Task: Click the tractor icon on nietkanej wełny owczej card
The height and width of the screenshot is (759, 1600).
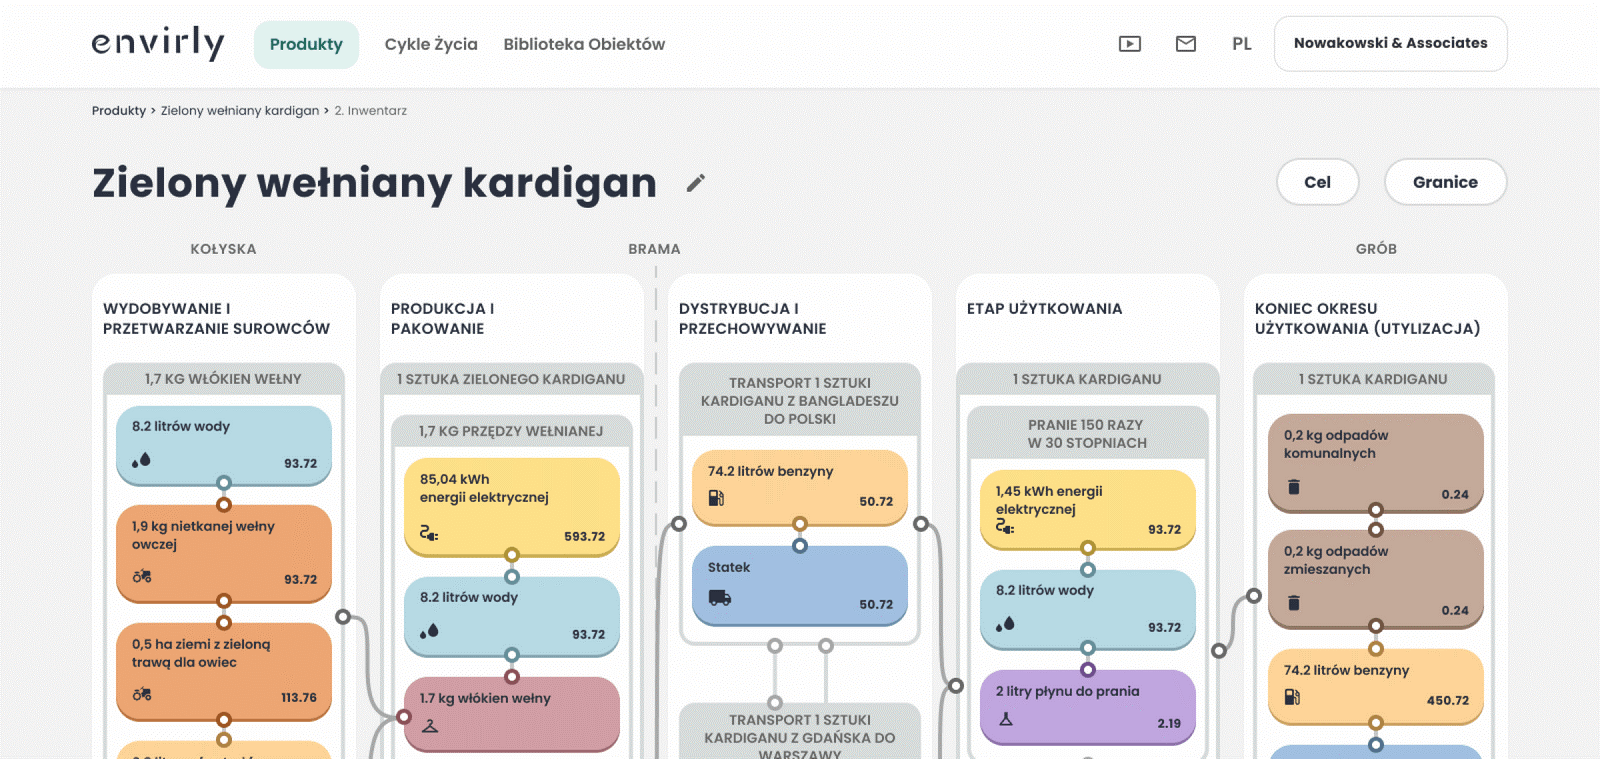Action: click(x=142, y=576)
